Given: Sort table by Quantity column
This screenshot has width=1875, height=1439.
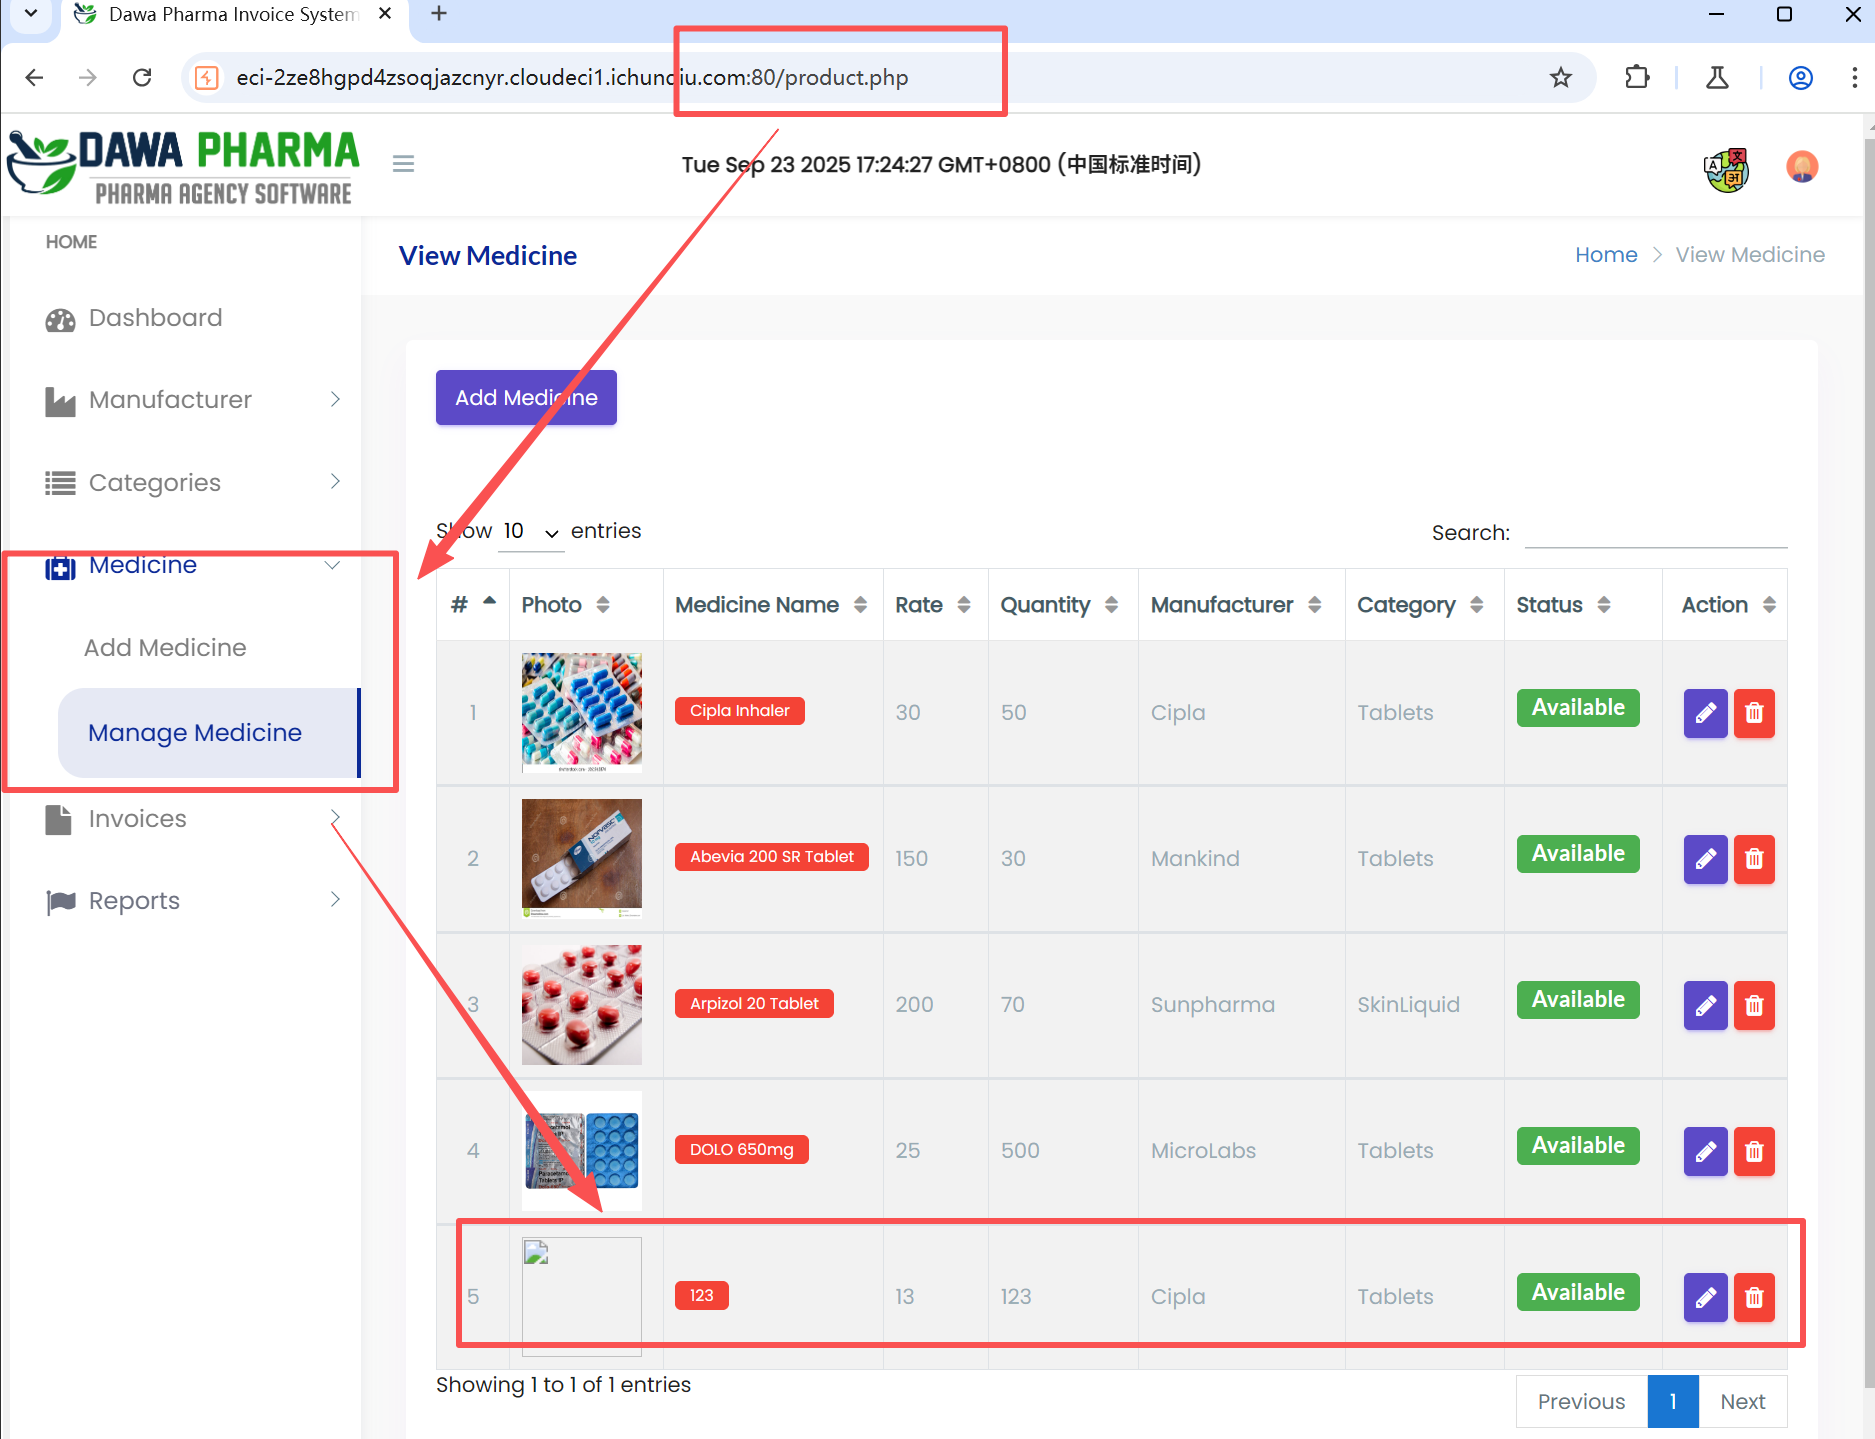Looking at the screenshot, I should [1061, 605].
